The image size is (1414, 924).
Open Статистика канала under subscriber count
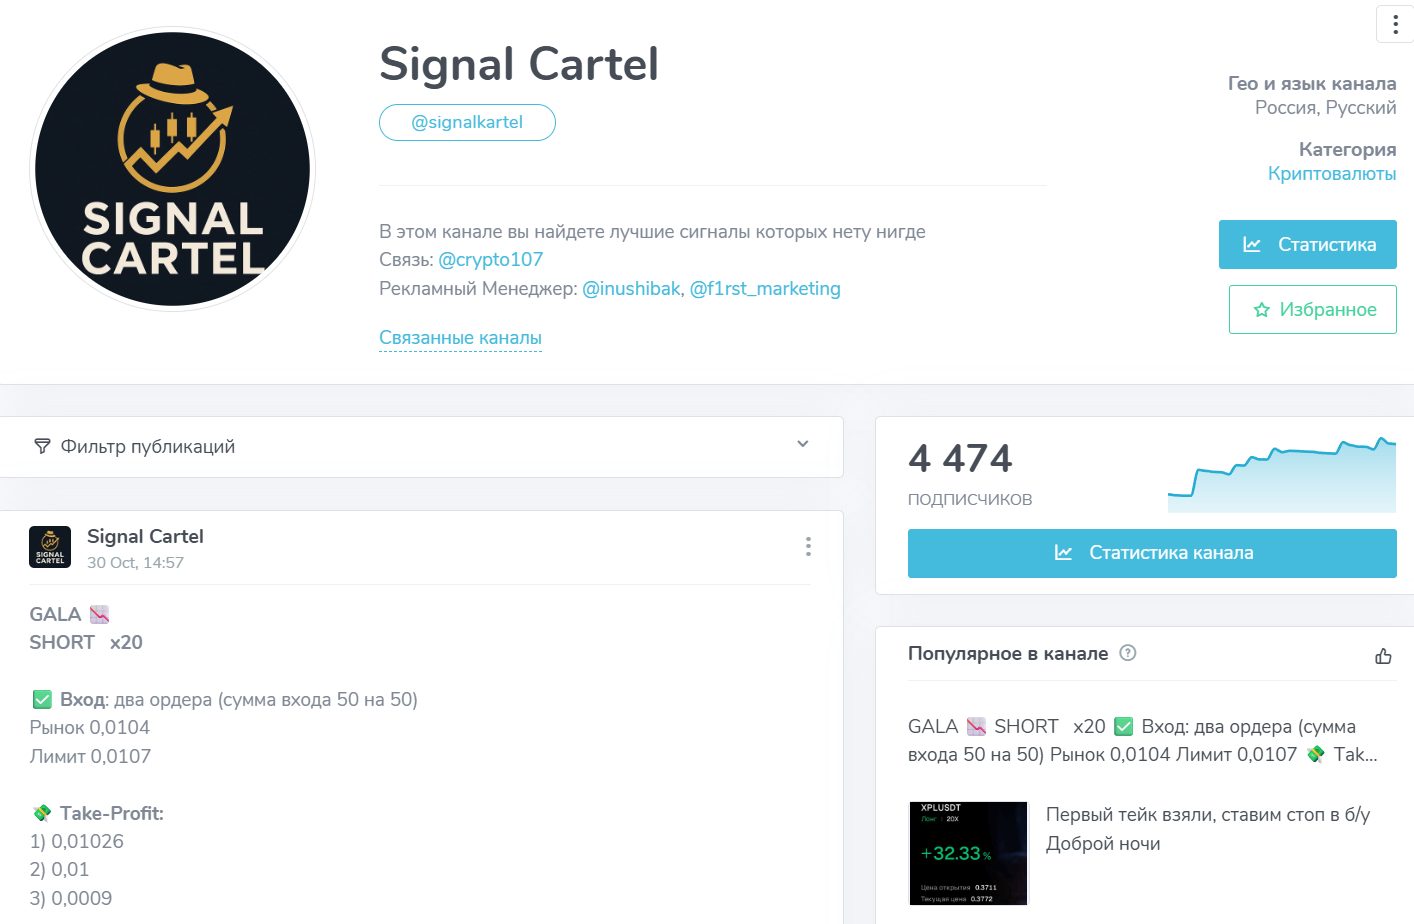(x=1152, y=553)
